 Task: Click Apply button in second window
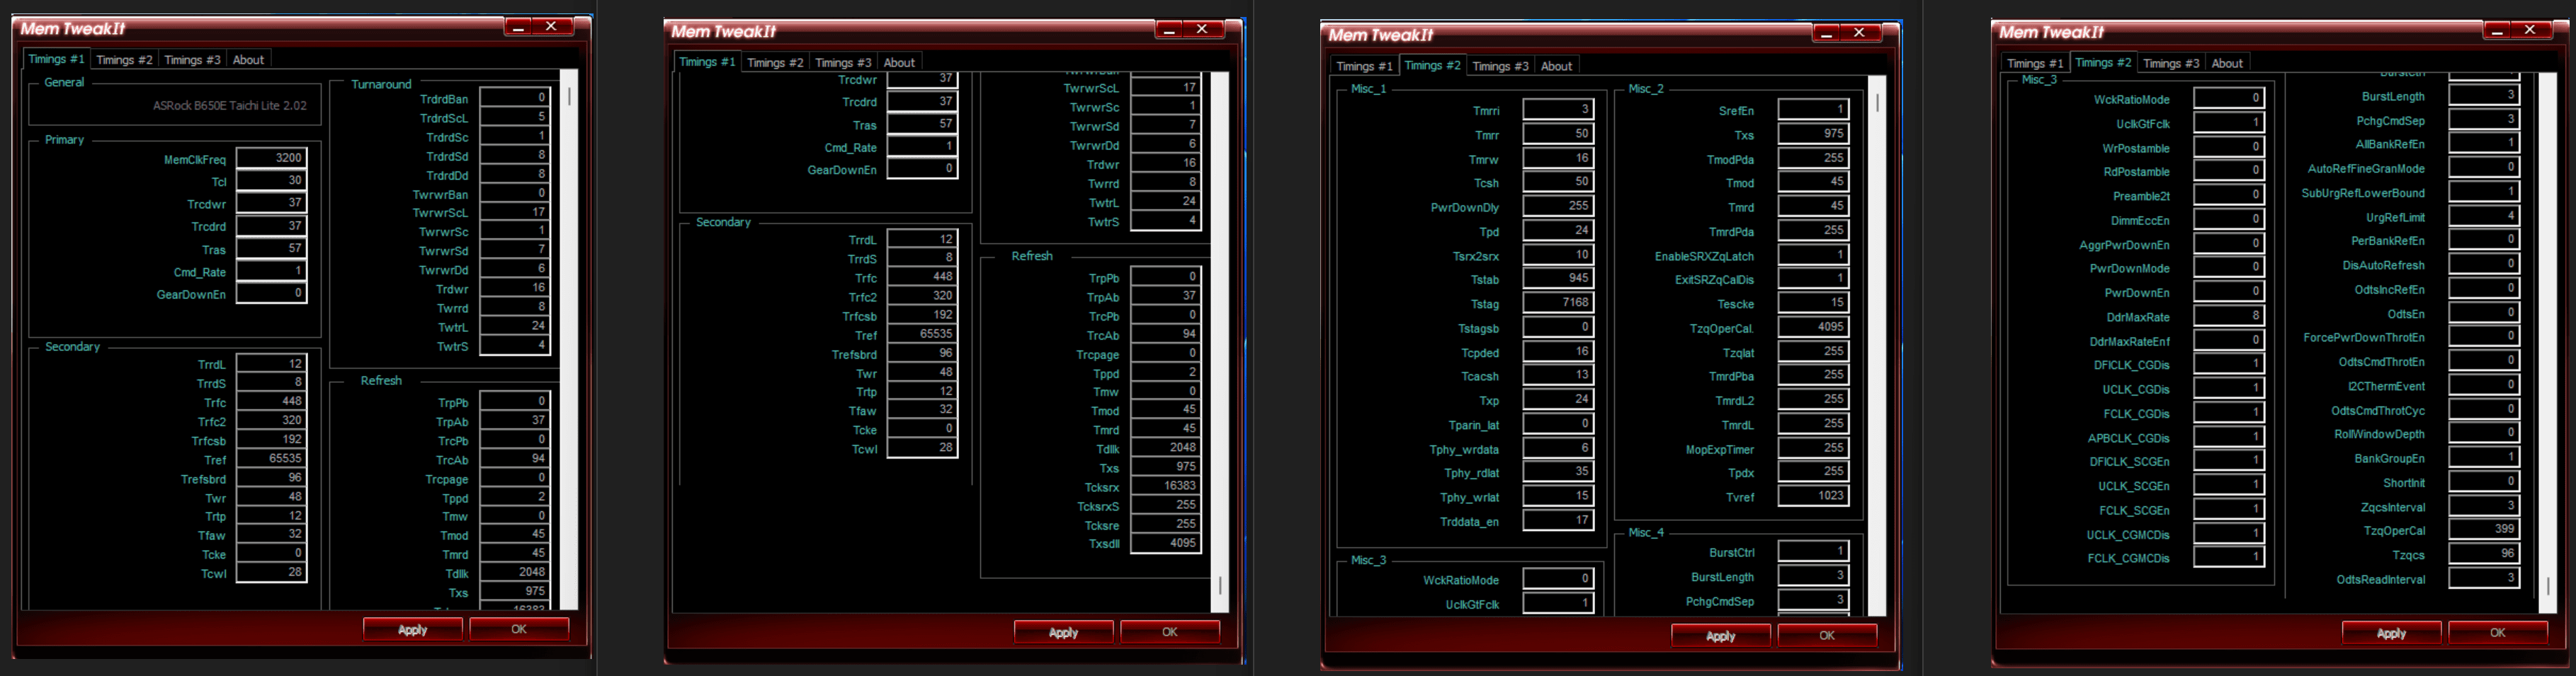1064,632
